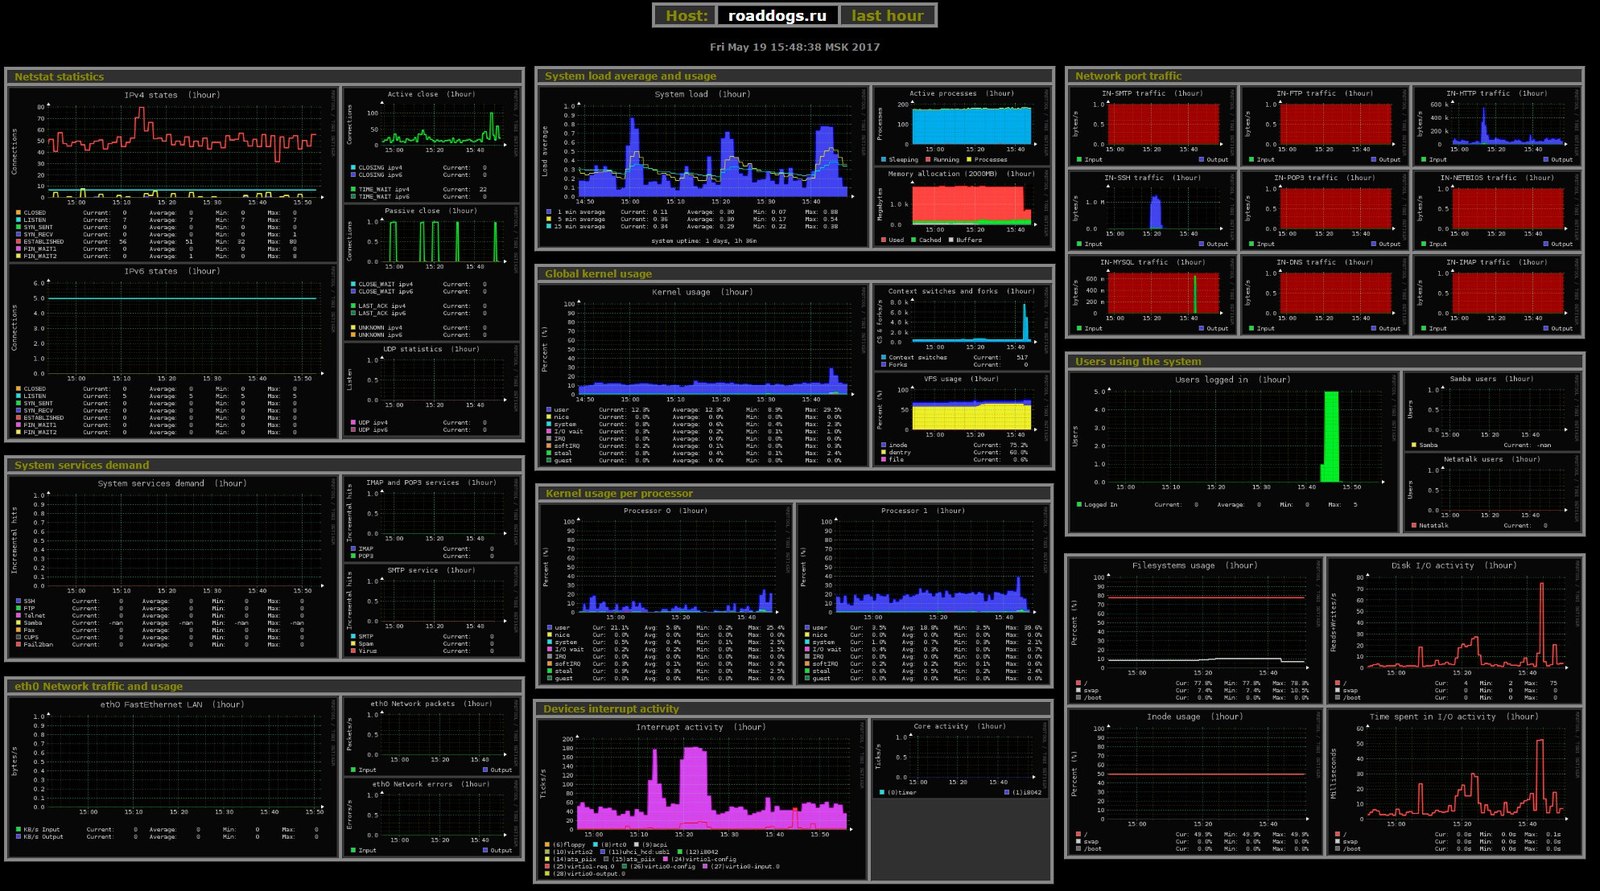Click the 'Network port traffic' section title
The image size is (1600, 891).
tap(1128, 76)
